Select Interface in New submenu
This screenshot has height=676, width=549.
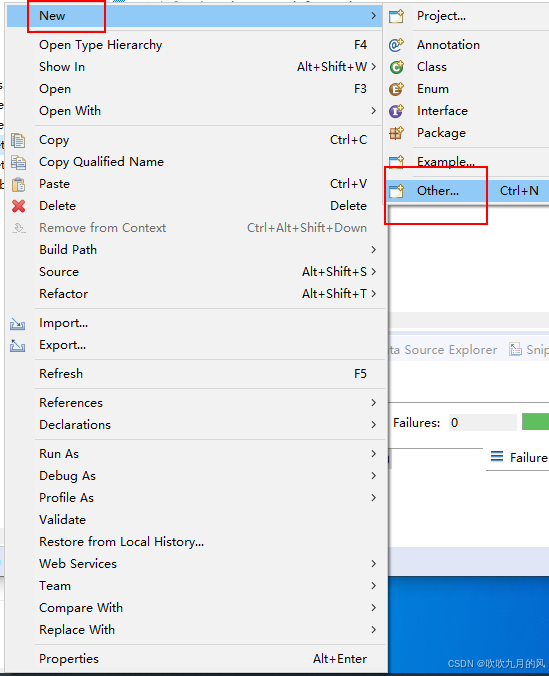click(x=467, y=111)
